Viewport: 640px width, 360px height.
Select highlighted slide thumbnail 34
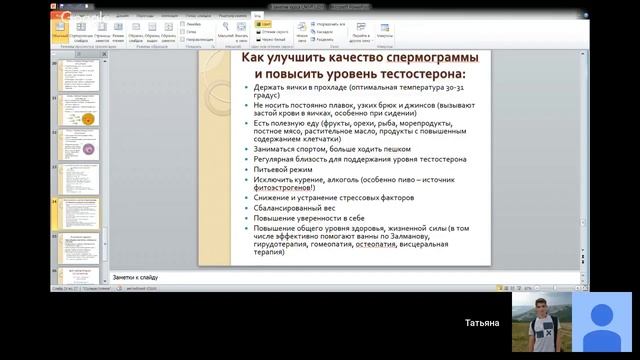[x=79, y=214]
